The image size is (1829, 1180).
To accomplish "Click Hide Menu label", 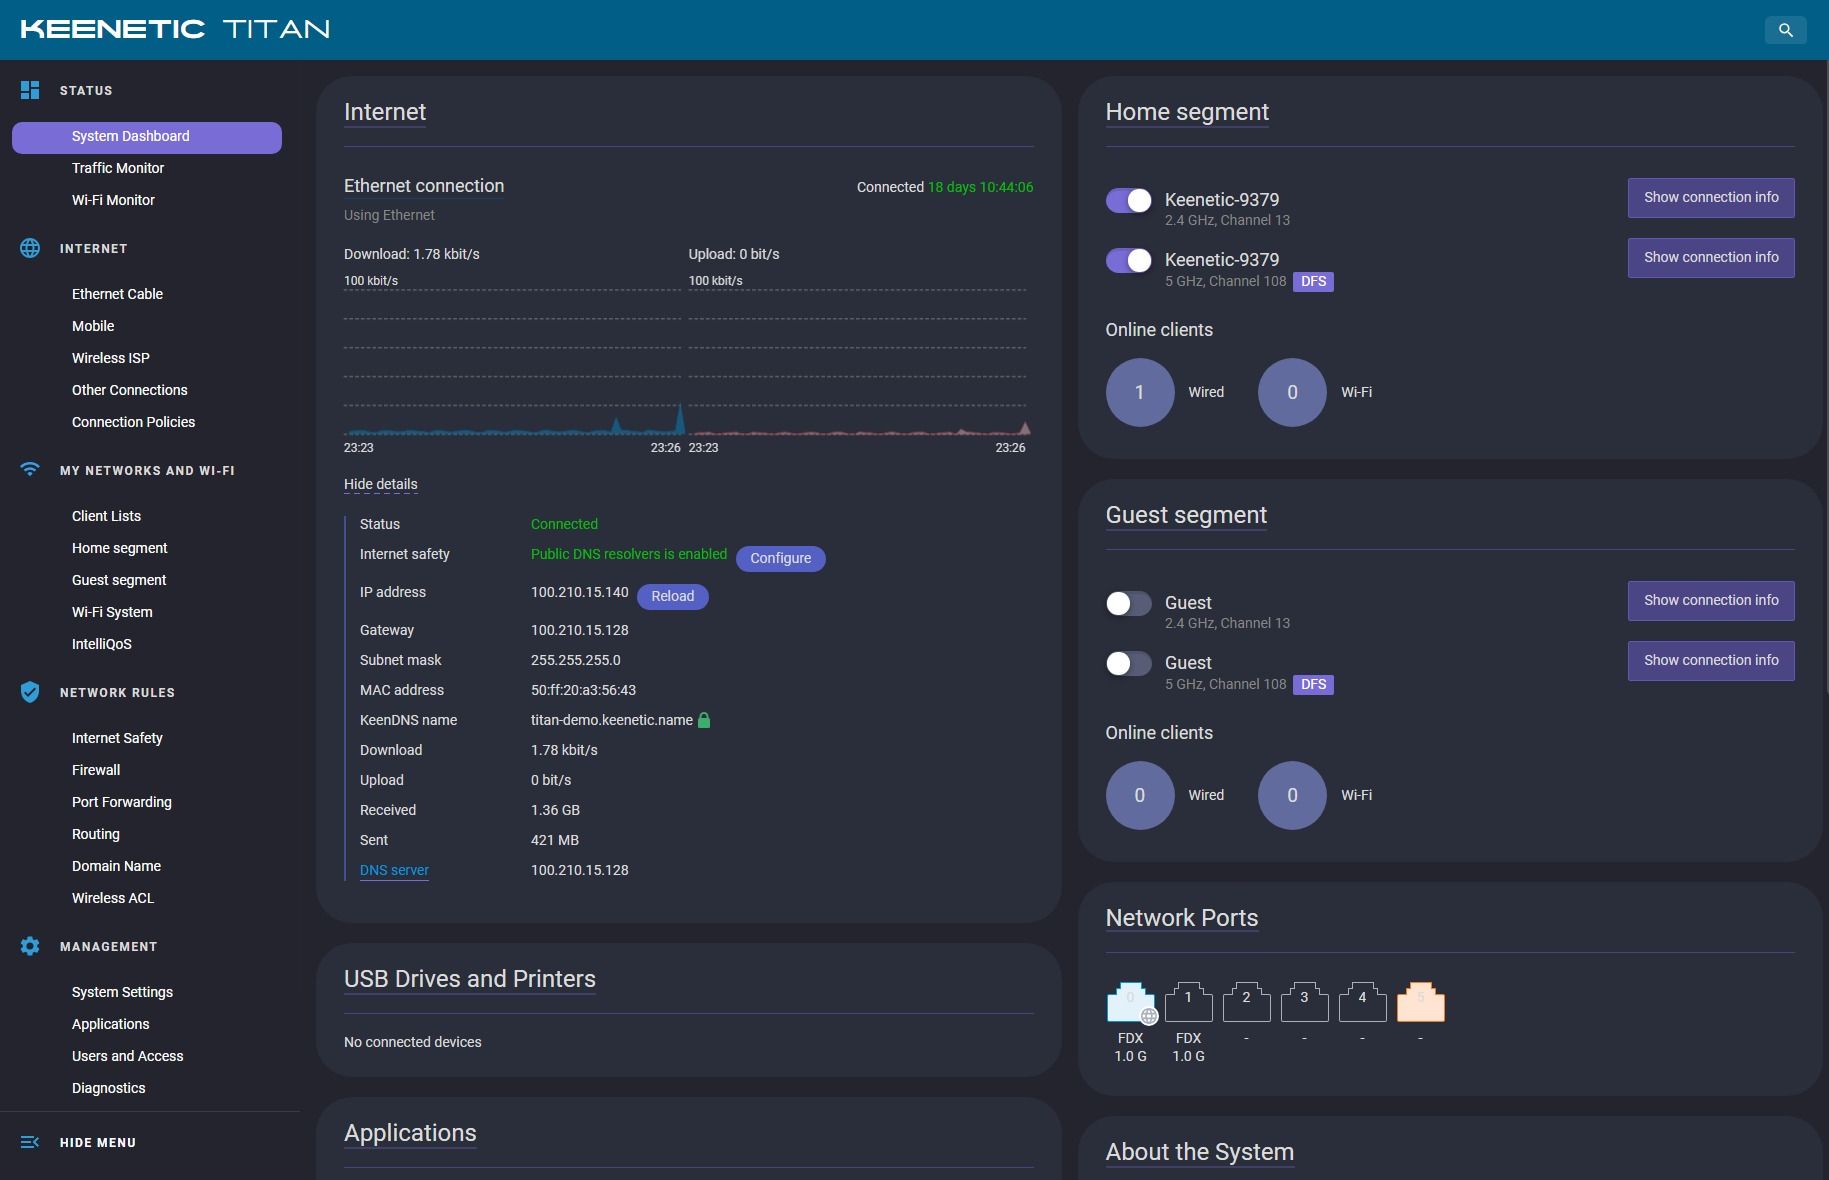I will pyautogui.click(x=98, y=1142).
